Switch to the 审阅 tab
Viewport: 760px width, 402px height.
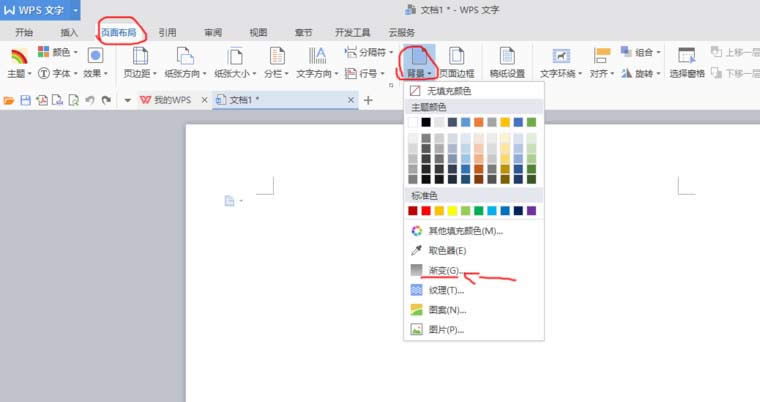pos(213,32)
